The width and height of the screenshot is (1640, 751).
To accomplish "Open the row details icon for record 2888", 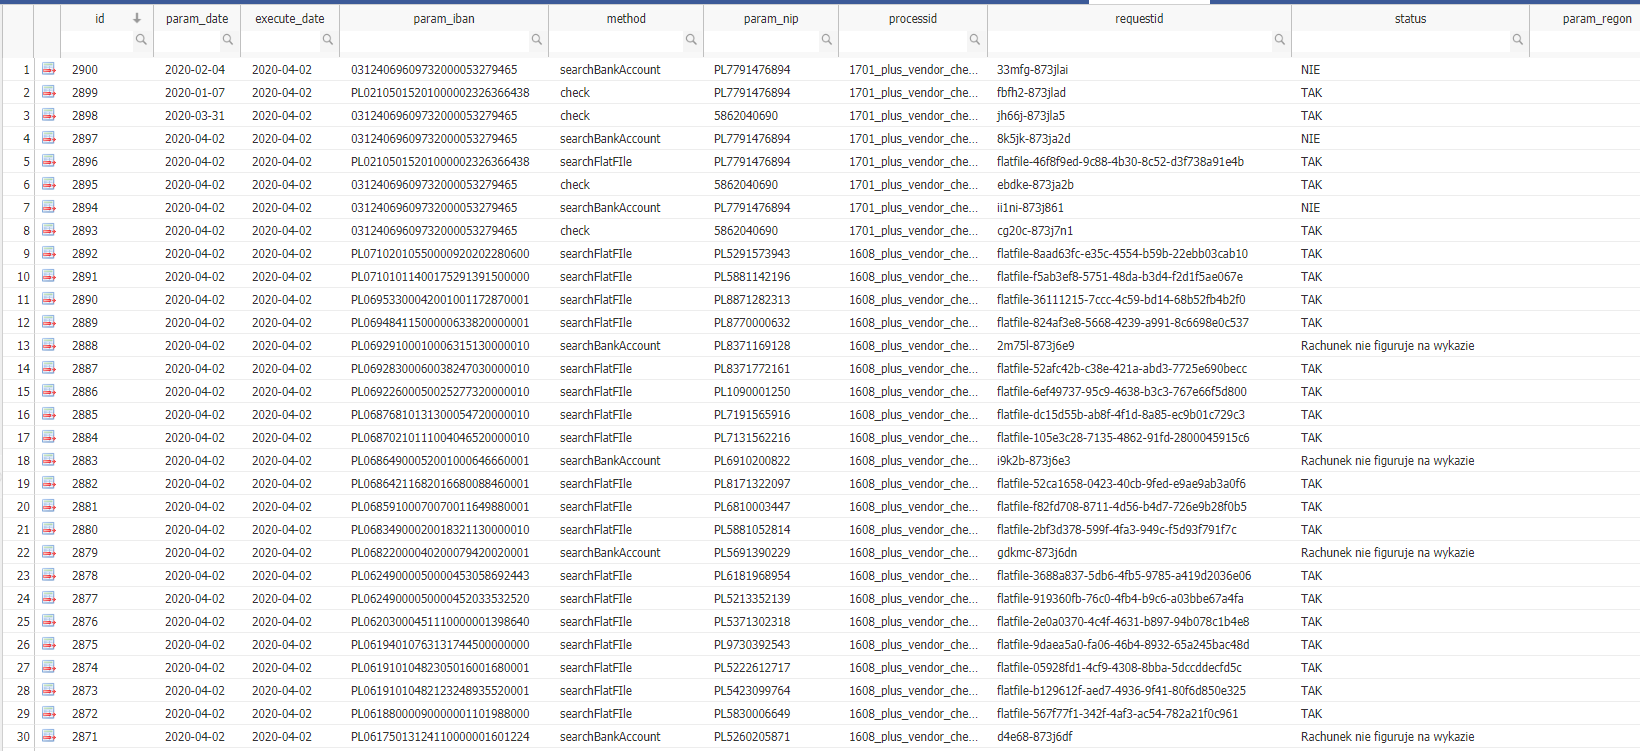I will [48, 346].
